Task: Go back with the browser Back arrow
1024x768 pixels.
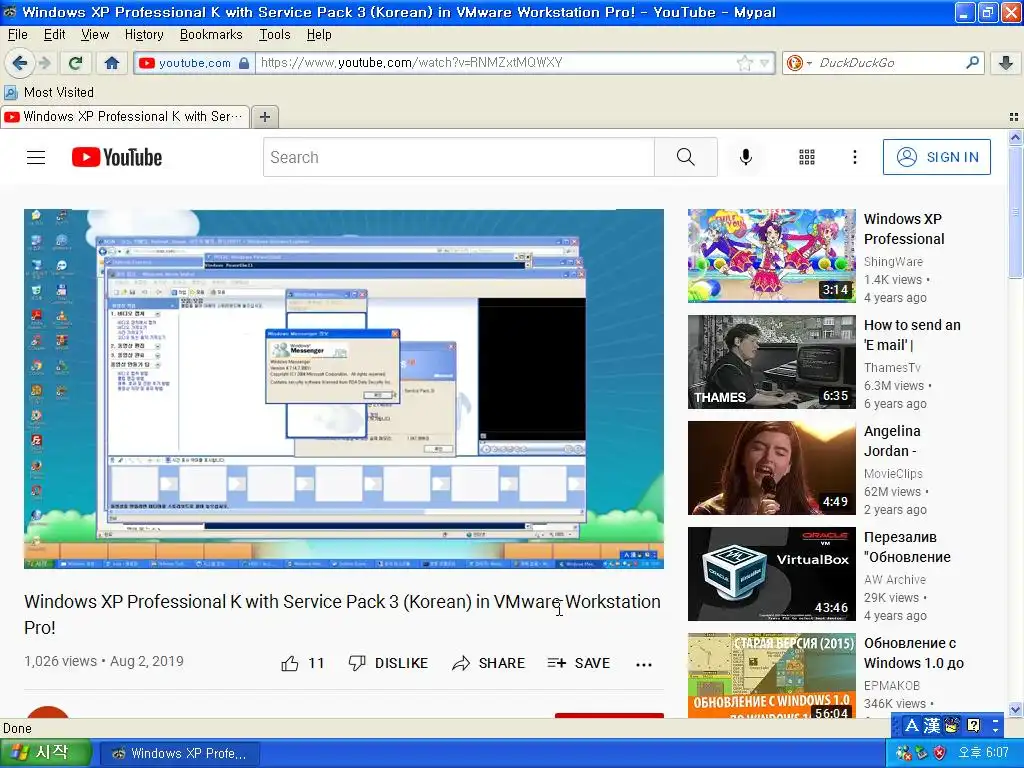Action: 20,63
